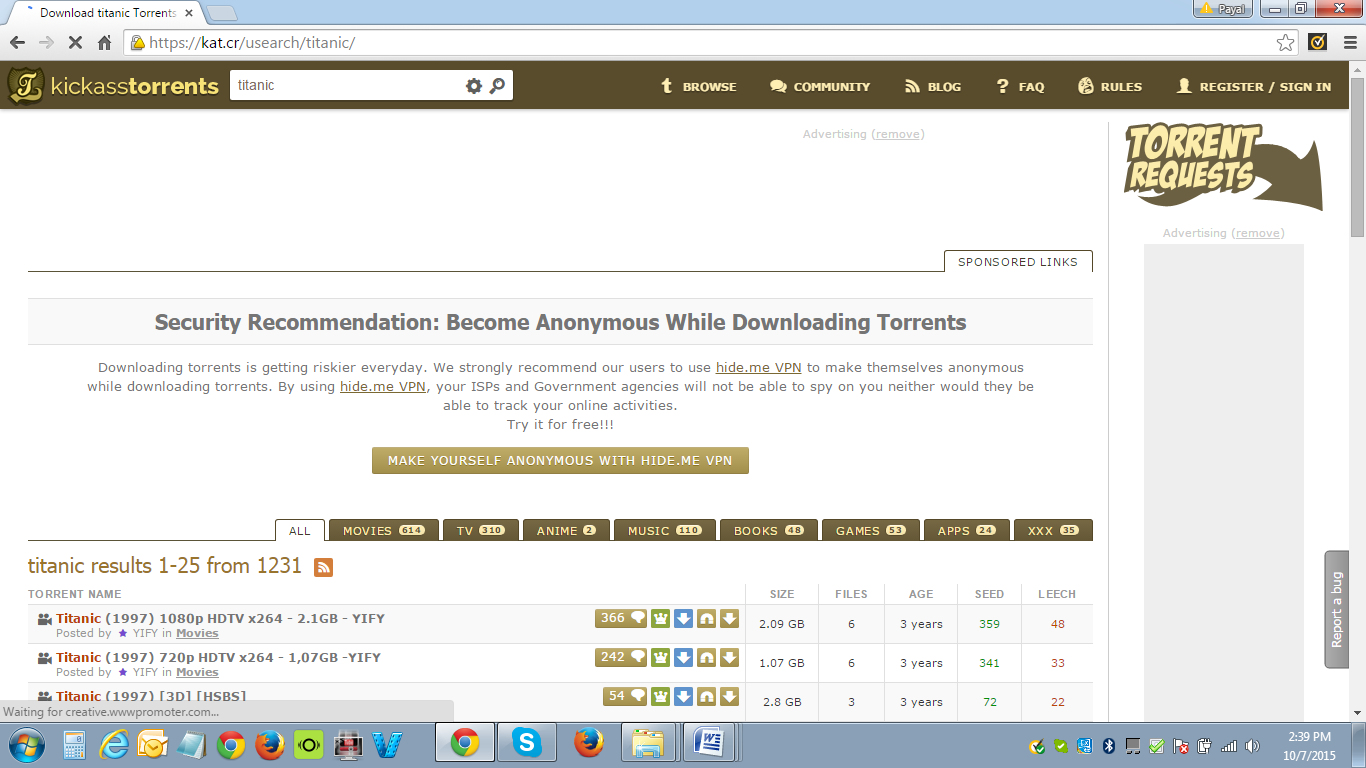Launch Internet Explorer from taskbar

pyautogui.click(x=115, y=745)
